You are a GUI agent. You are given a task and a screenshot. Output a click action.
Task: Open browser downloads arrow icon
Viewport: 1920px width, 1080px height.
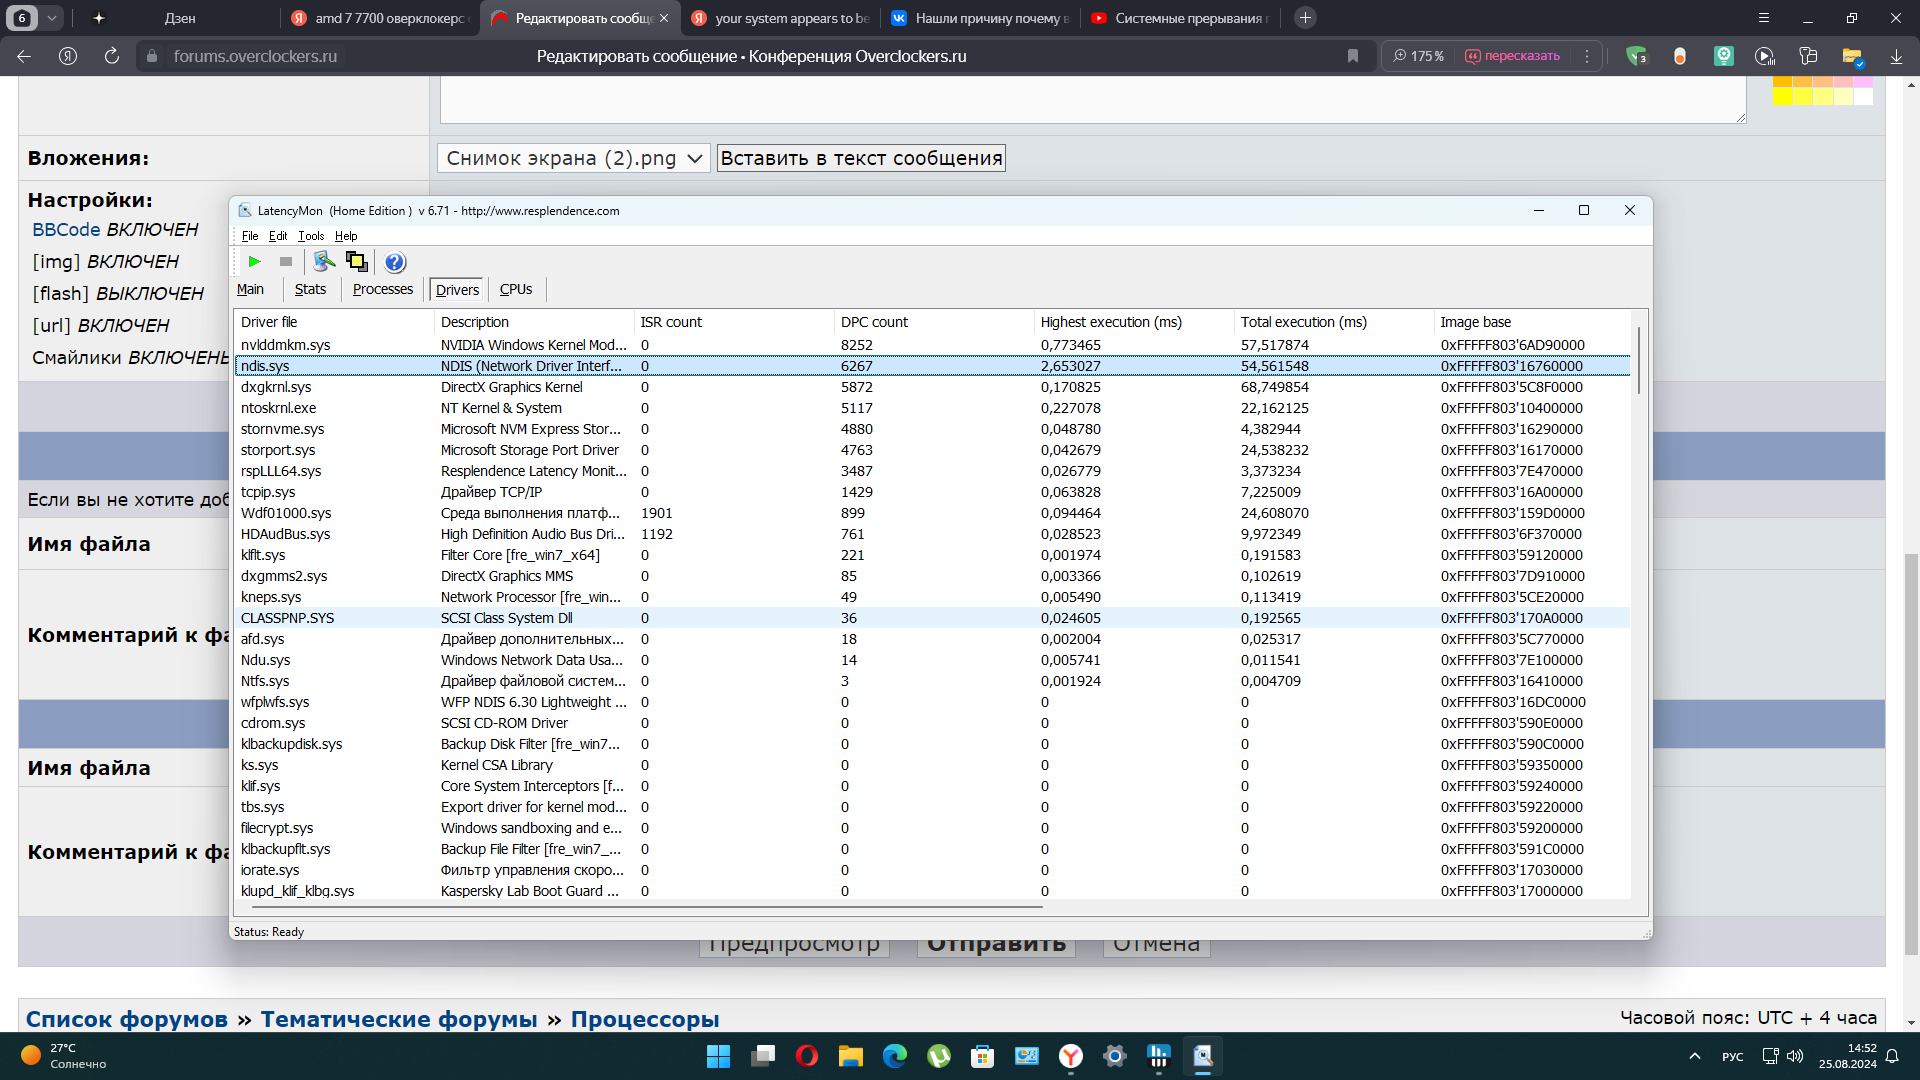(x=1896, y=57)
